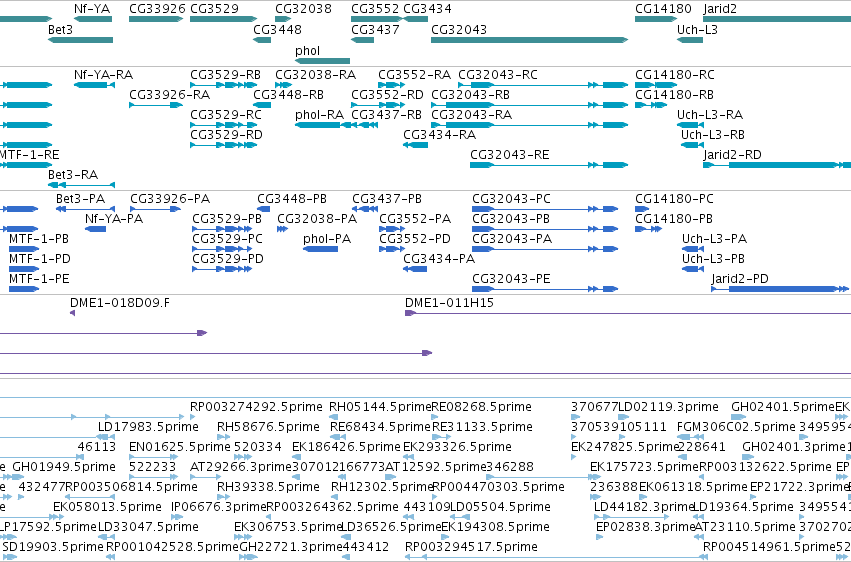Select EST RH39338.5prime

tap(268, 487)
